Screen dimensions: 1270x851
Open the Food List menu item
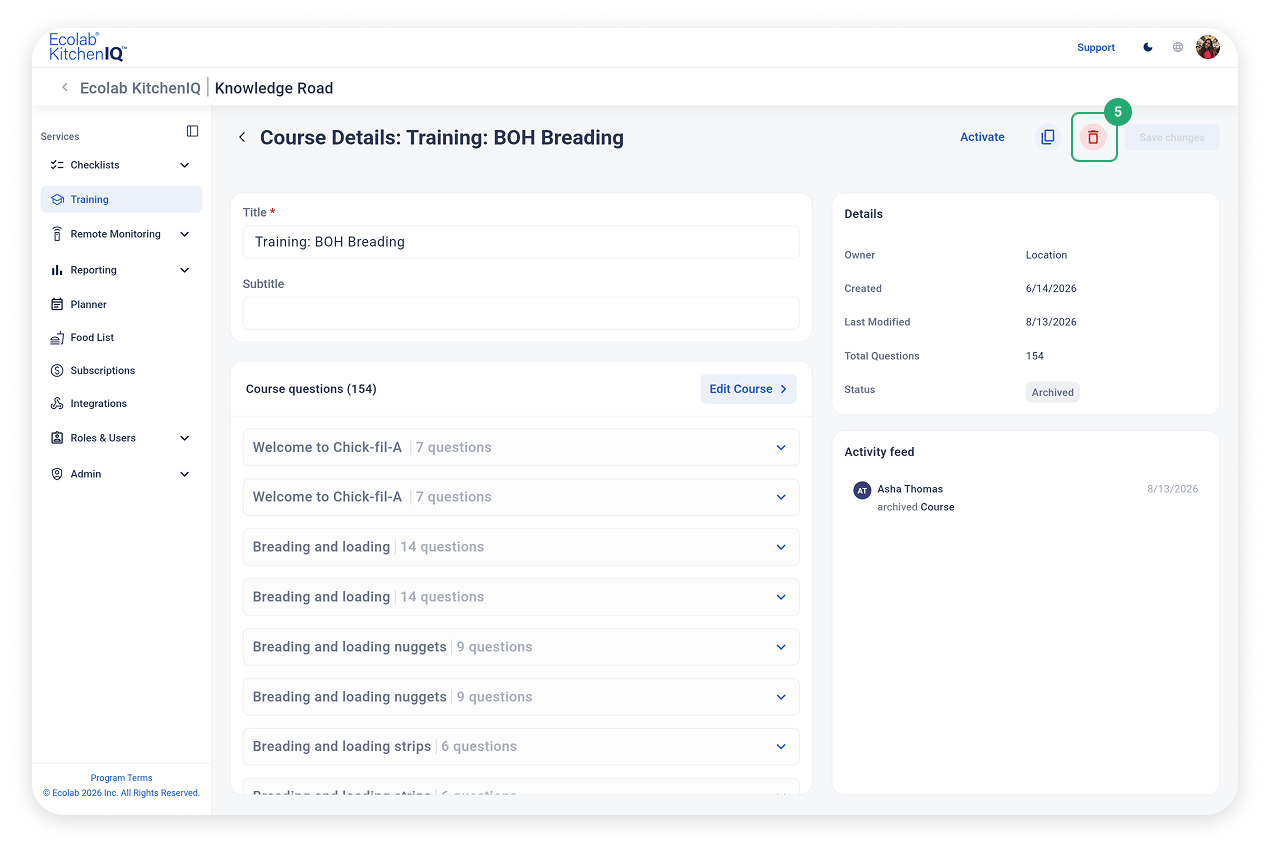point(121,338)
